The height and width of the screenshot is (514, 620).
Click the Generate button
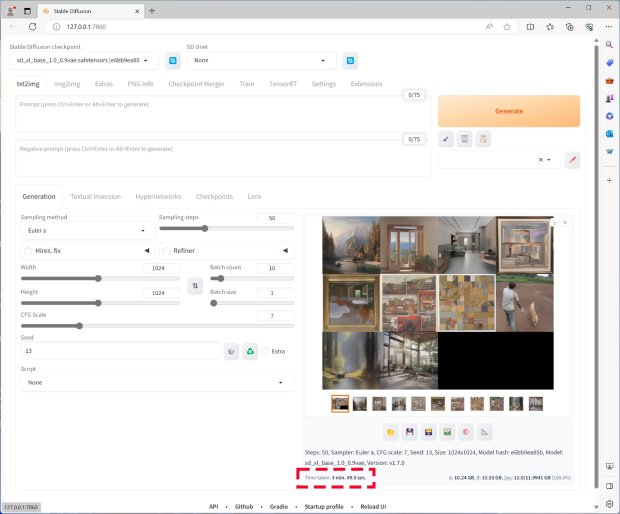click(509, 111)
